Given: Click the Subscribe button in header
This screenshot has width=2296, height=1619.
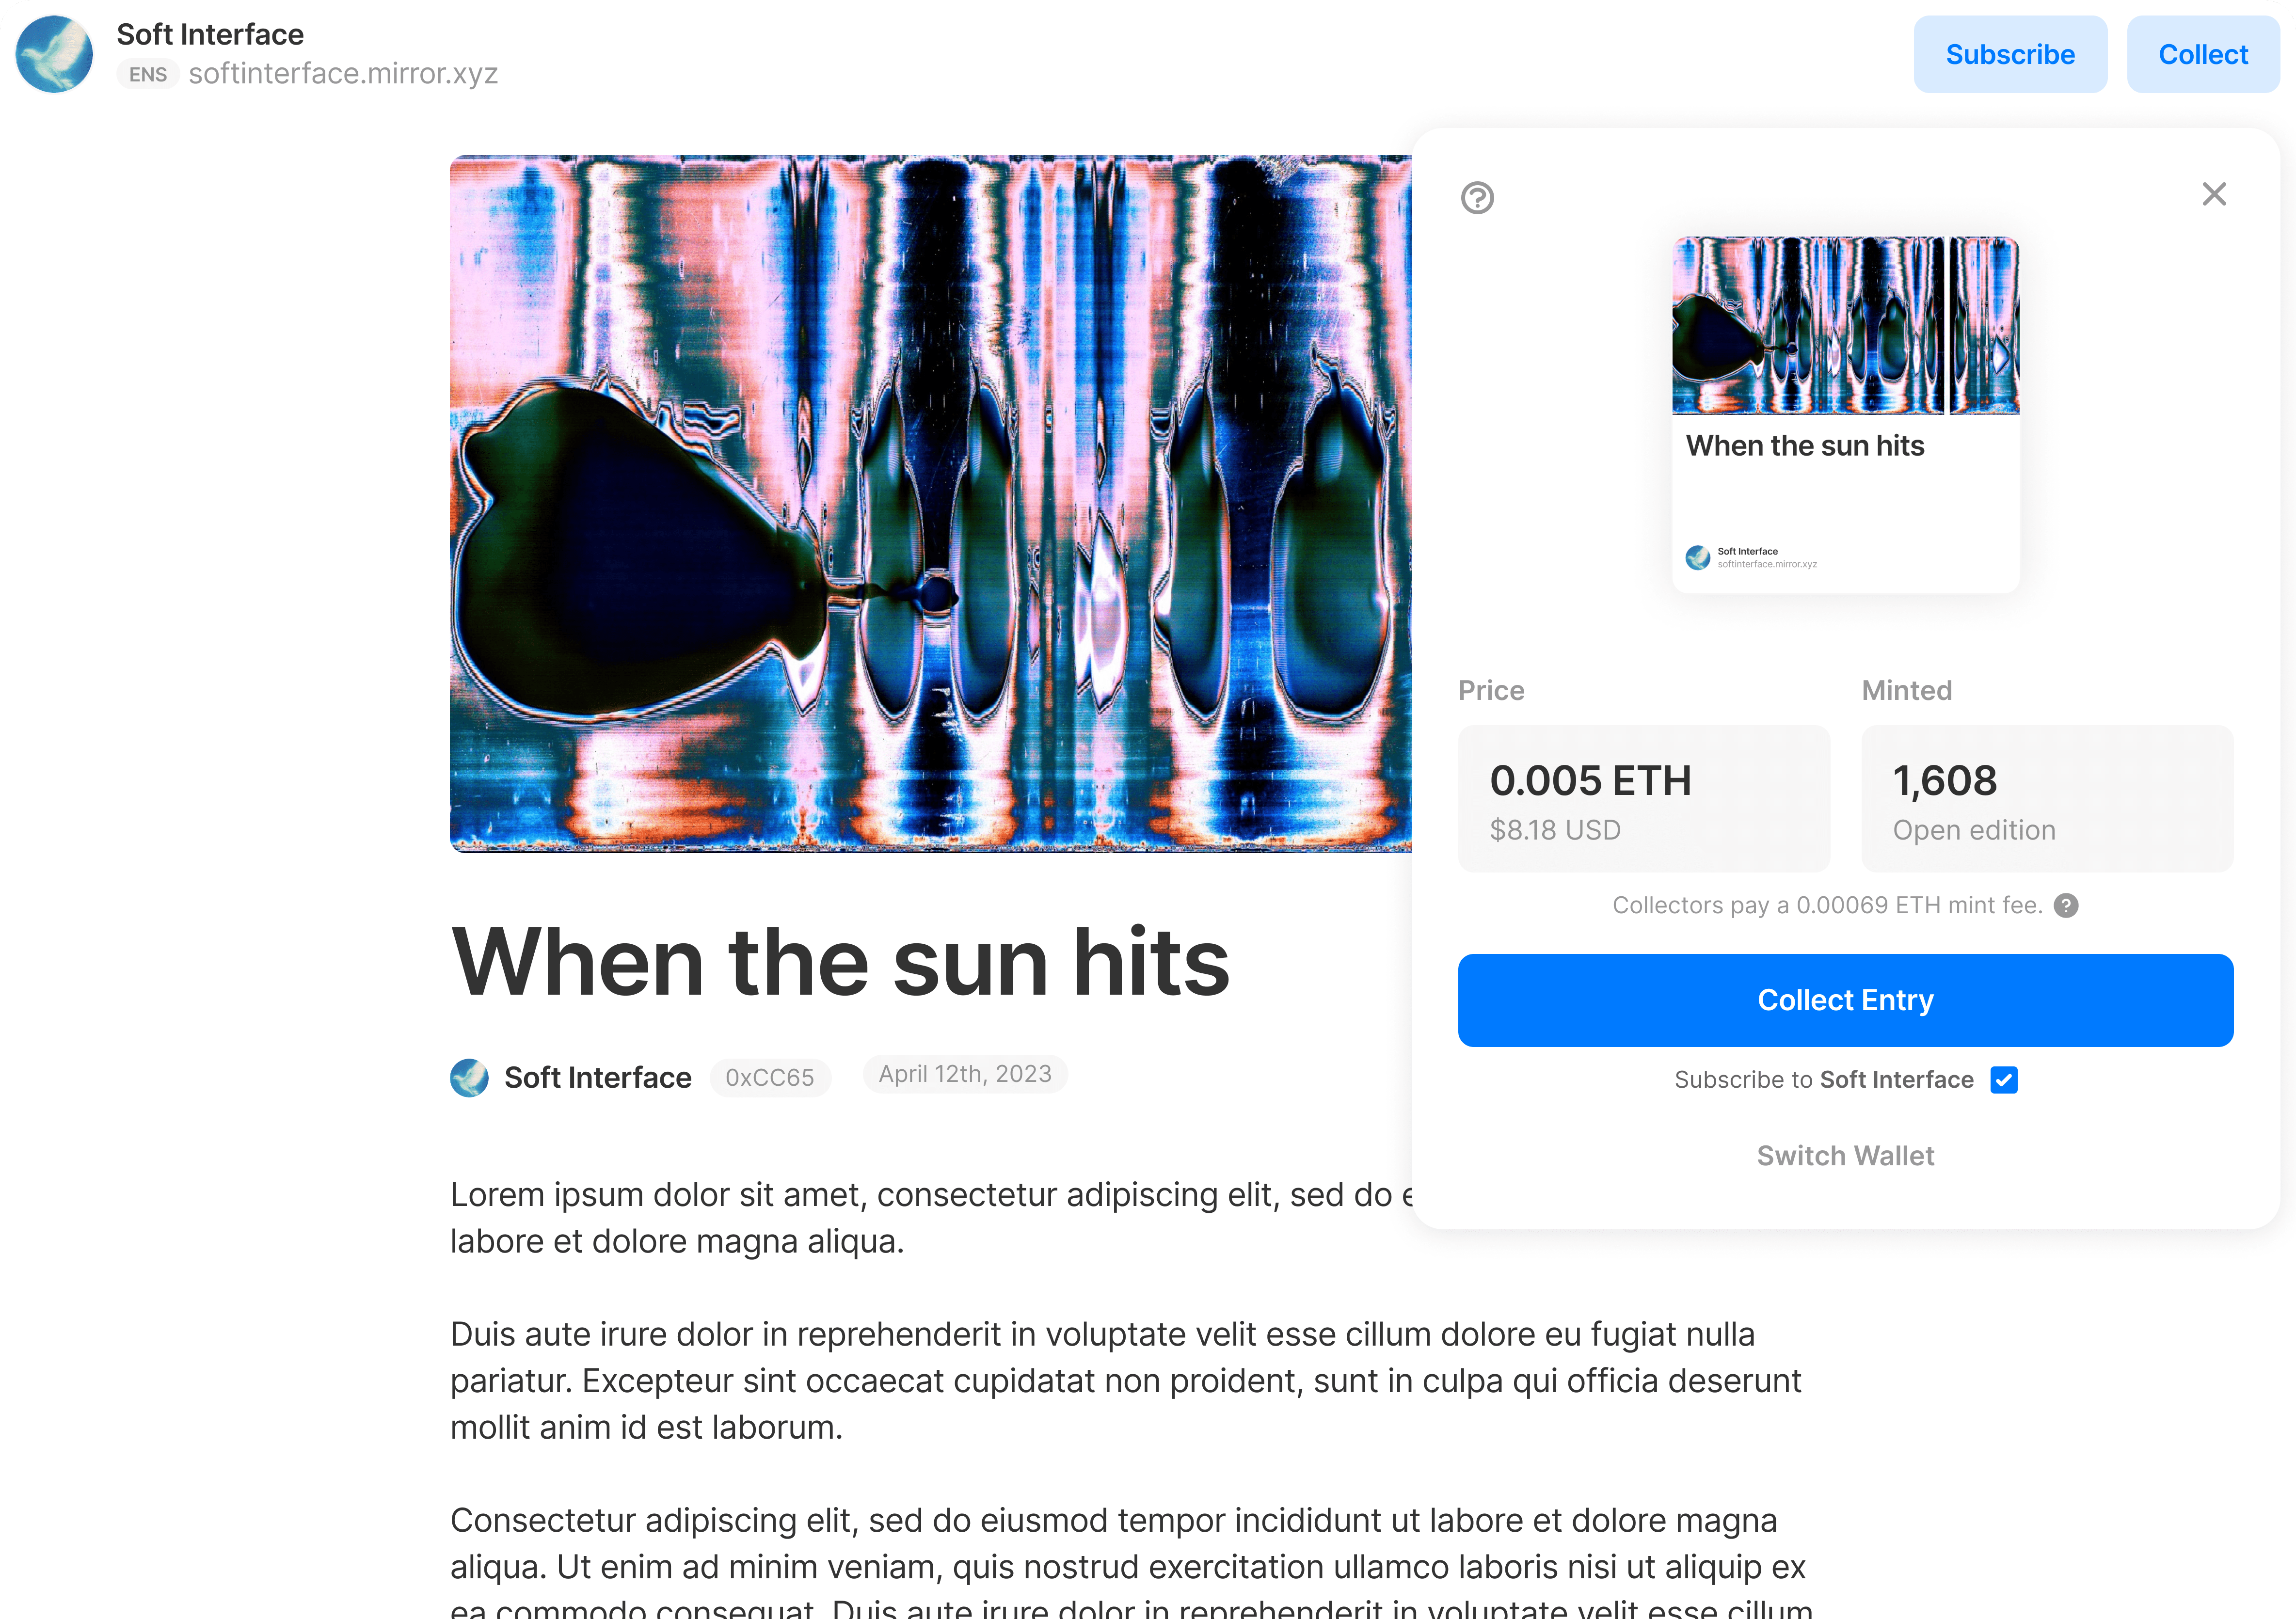Looking at the screenshot, I should pyautogui.click(x=2010, y=54).
